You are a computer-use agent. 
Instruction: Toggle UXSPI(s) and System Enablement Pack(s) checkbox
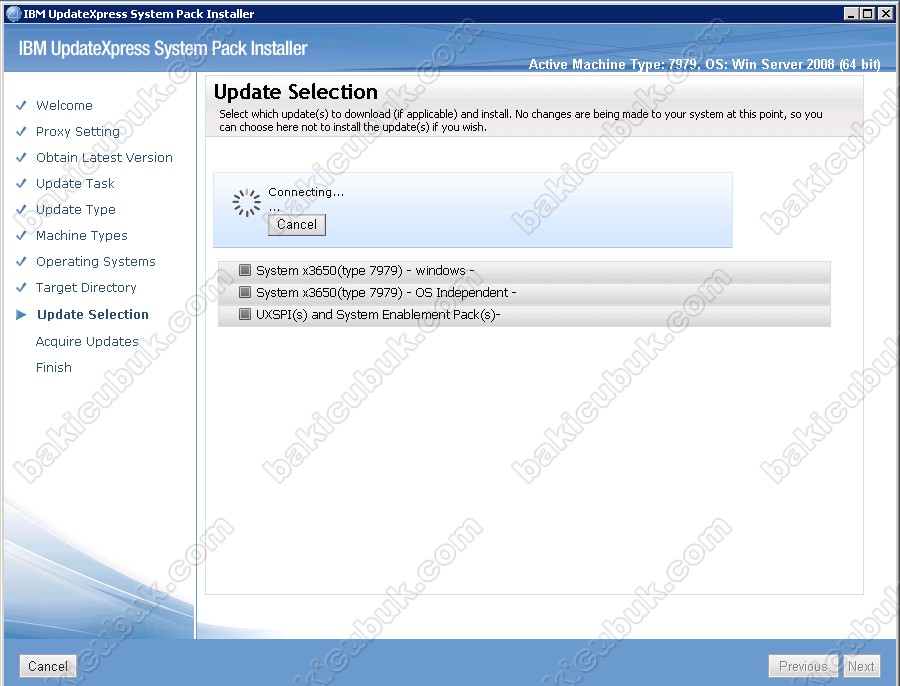coord(245,315)
